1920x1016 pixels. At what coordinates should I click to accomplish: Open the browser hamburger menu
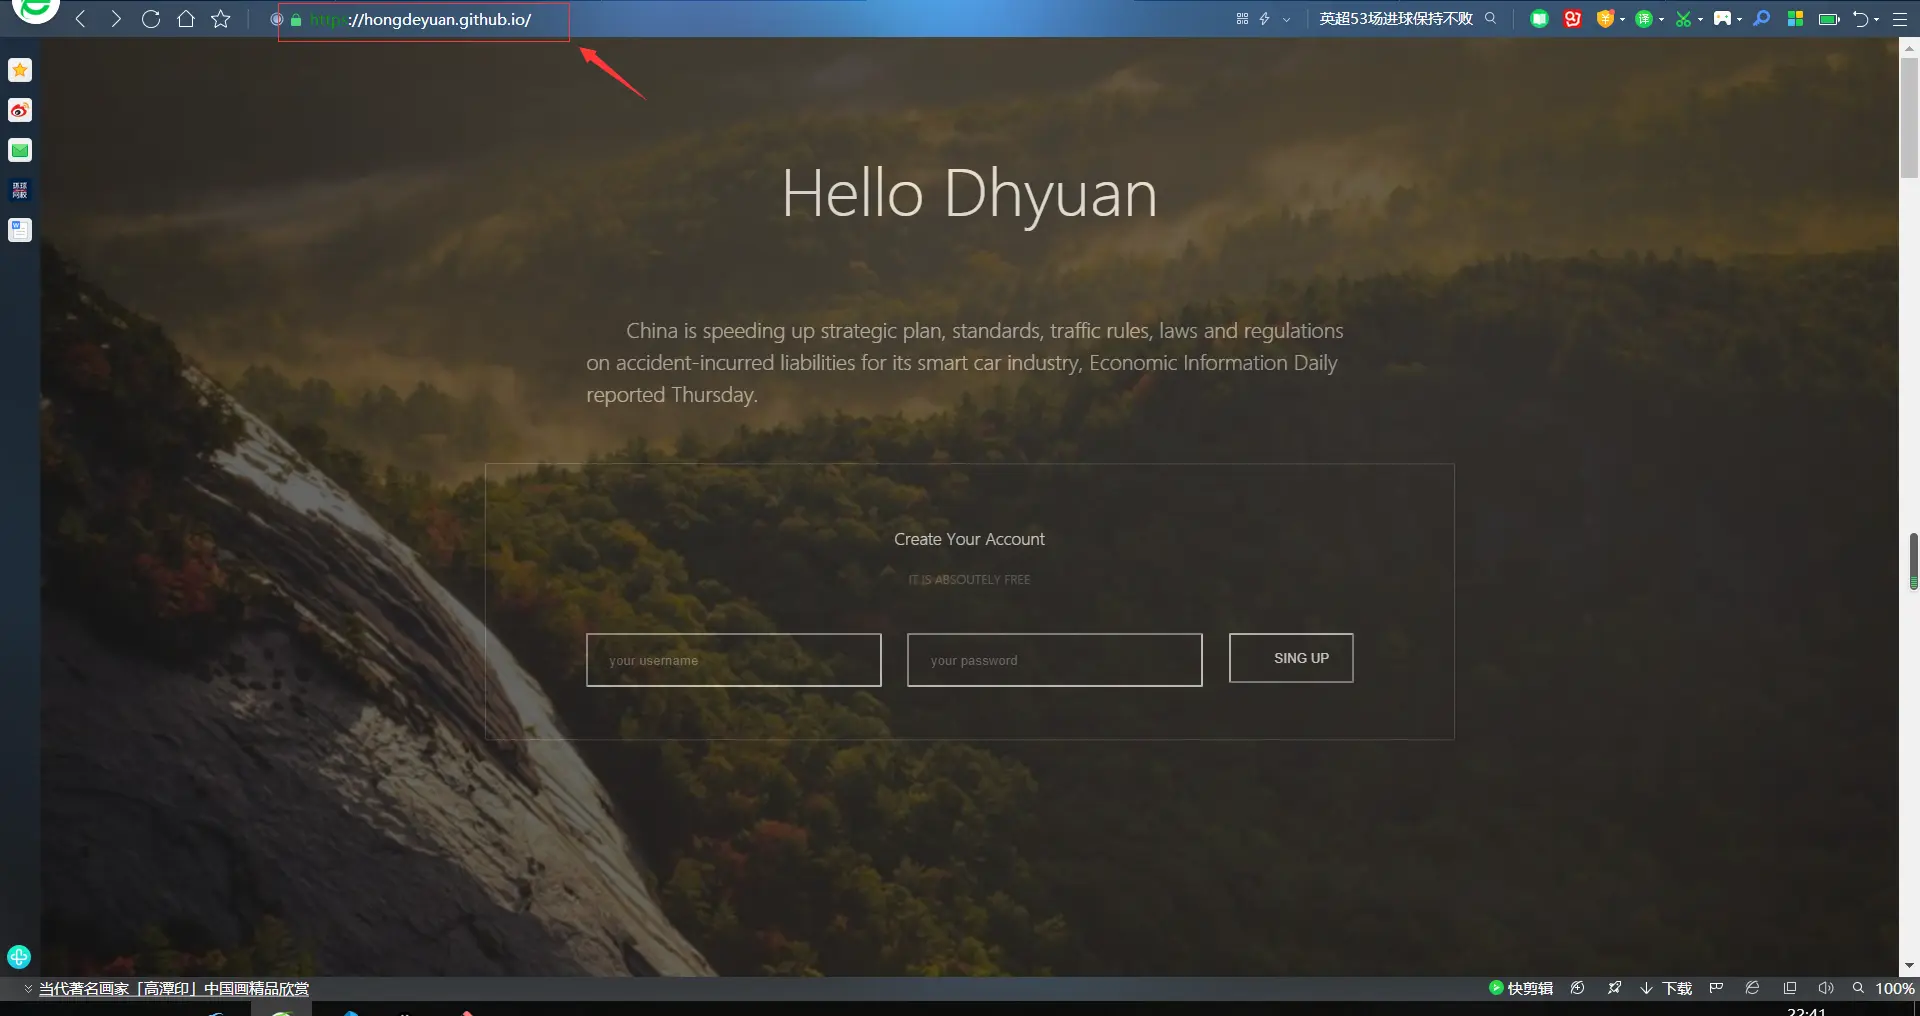tap(1900, 19)
